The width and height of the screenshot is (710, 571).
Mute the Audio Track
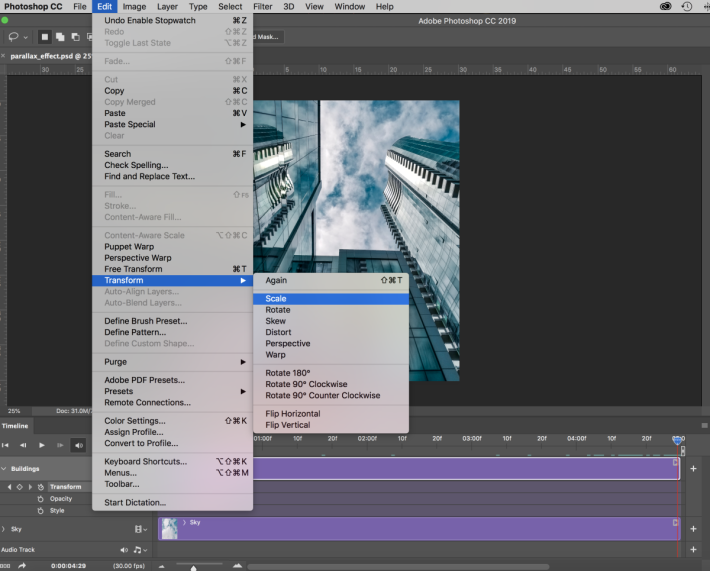124,550
